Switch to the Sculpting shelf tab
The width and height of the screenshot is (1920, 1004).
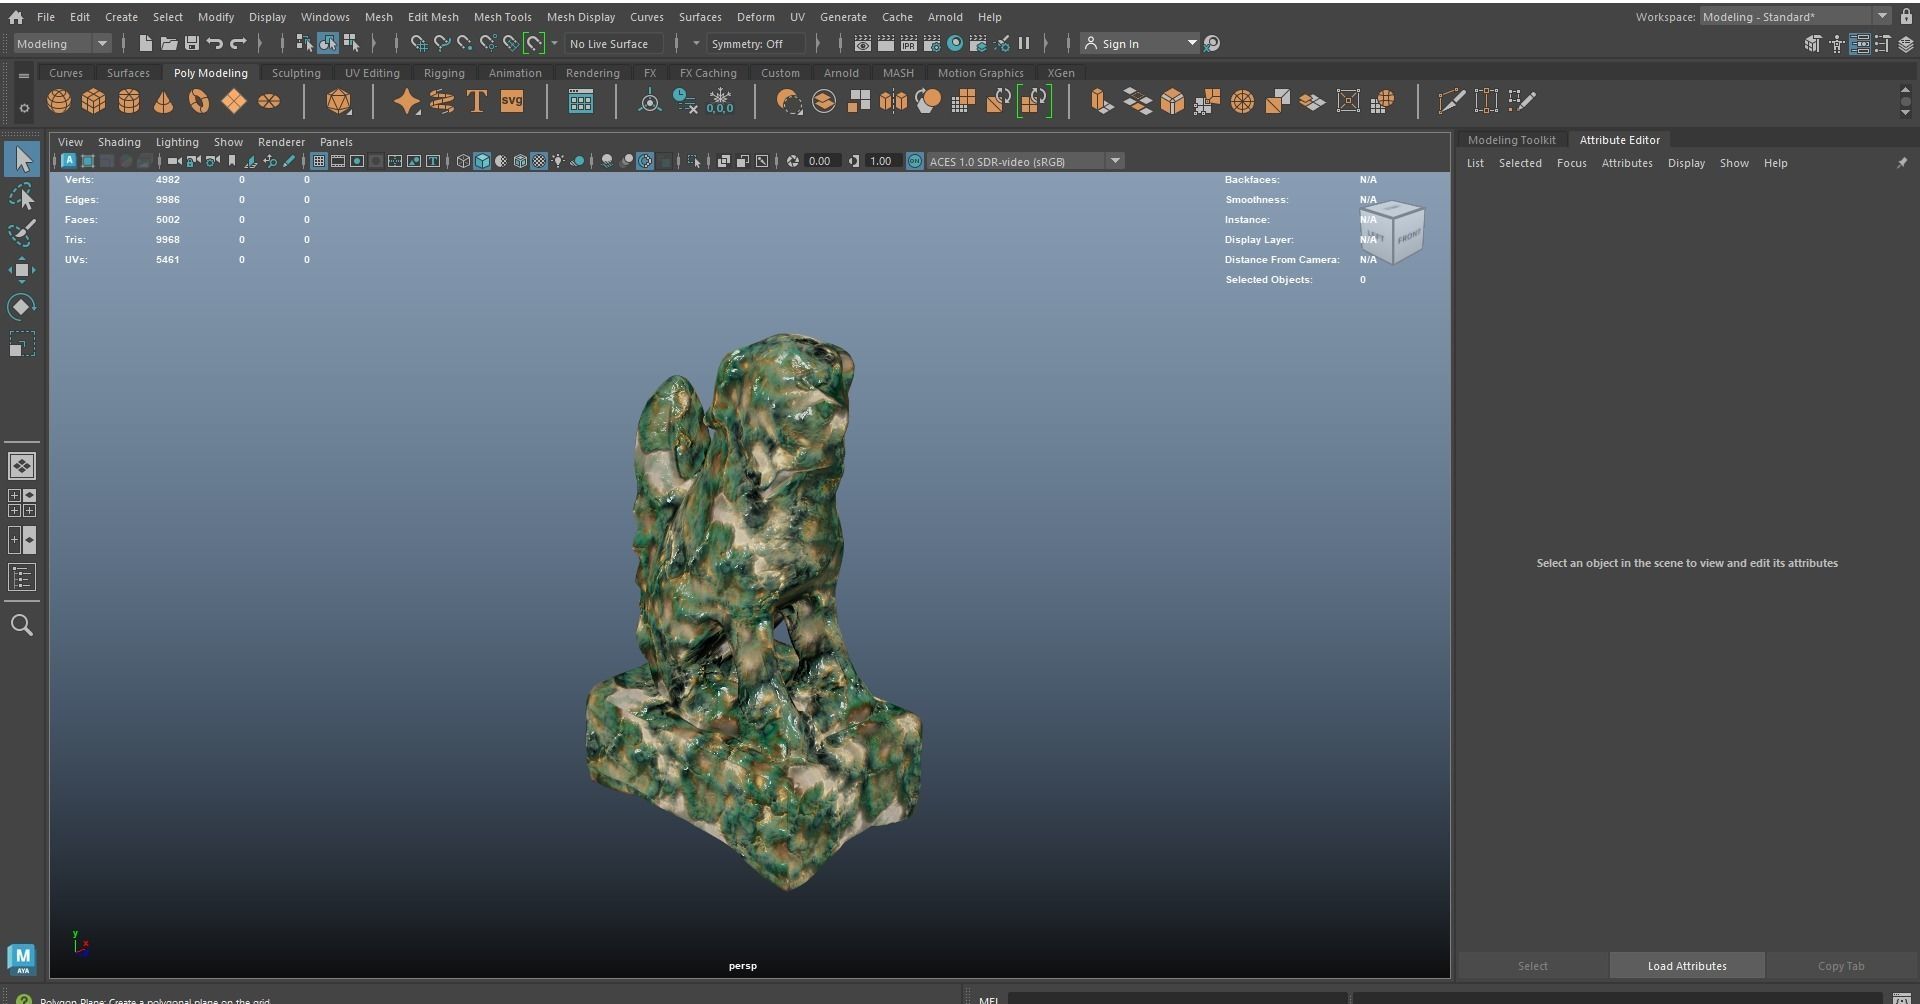click(x=296, y=73)
